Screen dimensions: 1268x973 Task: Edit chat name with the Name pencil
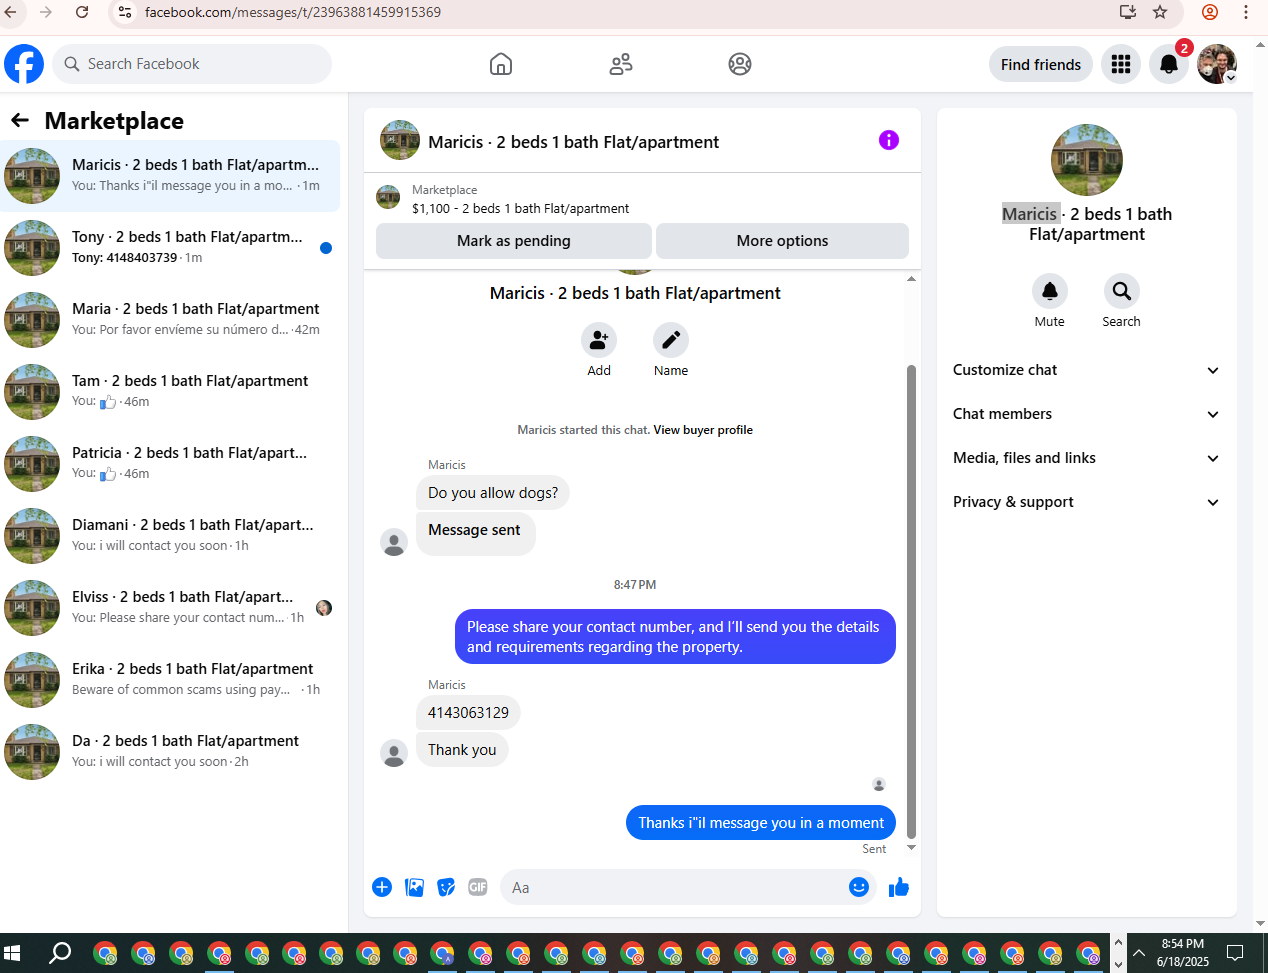point(671,340)
